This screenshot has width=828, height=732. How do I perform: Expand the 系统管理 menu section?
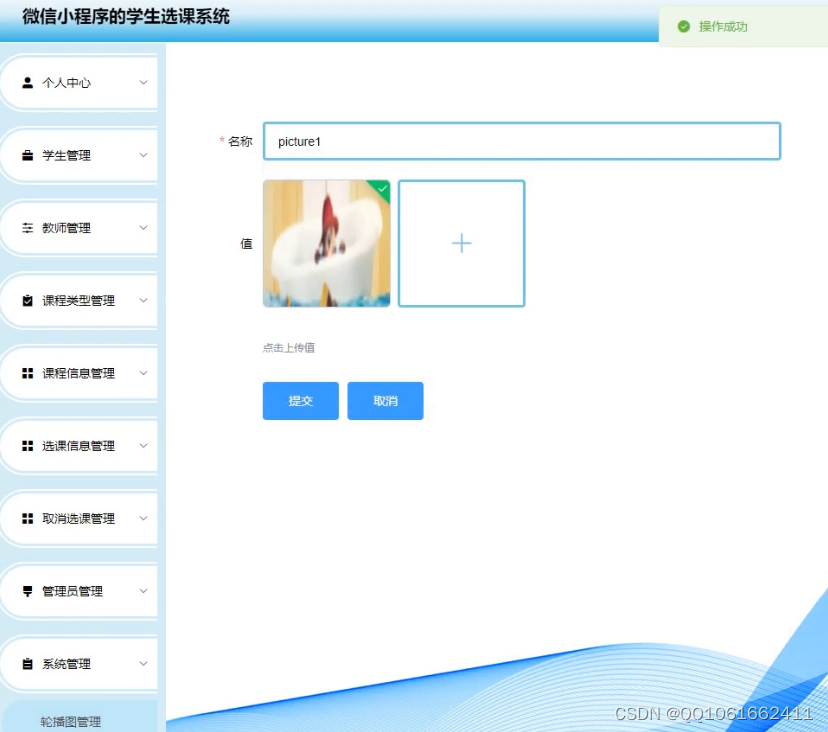tap(143, 663)
